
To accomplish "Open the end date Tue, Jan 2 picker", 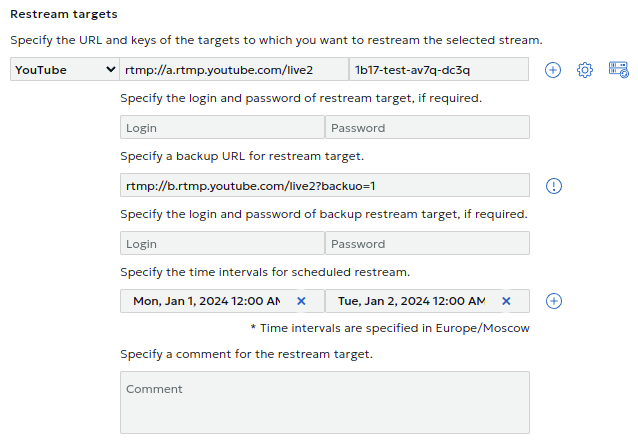I will tap(411, 301).
